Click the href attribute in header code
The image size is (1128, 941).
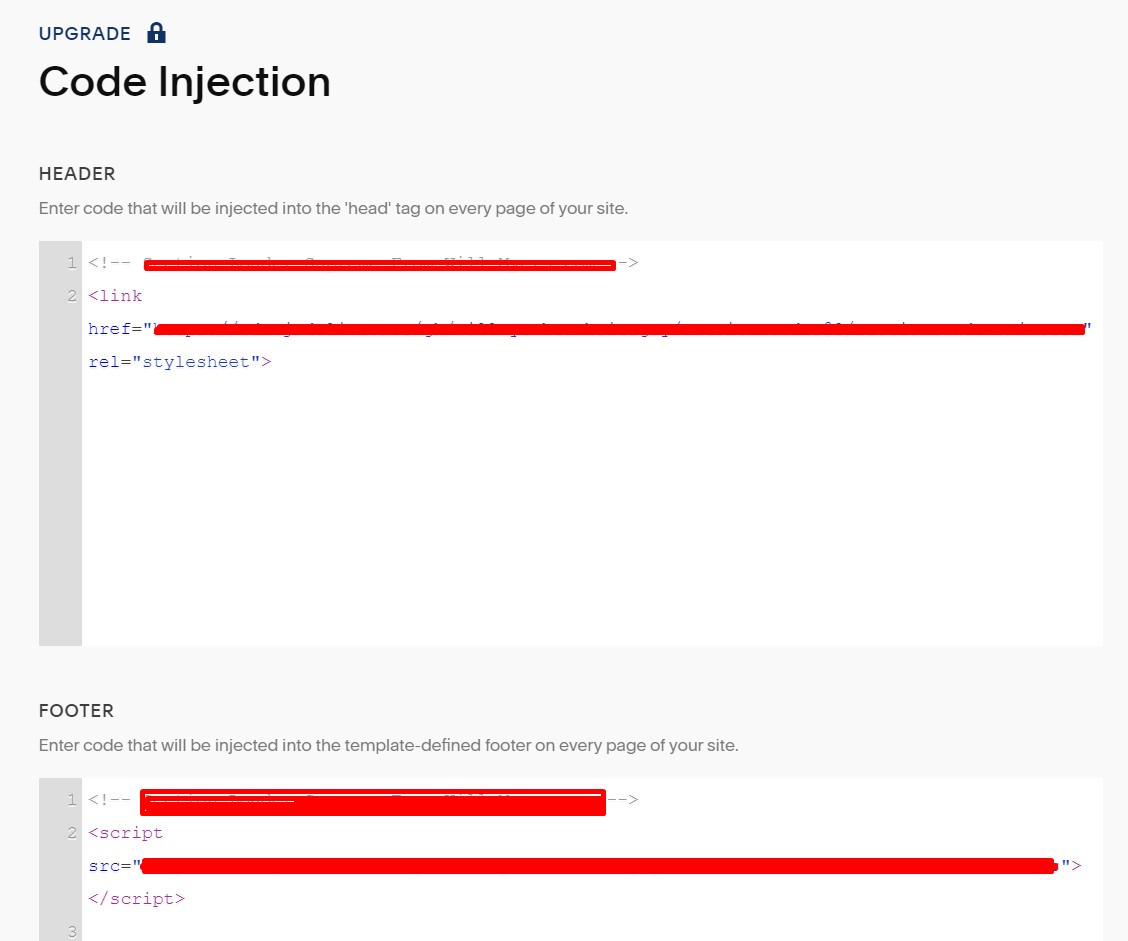click(x=108, y=329)
